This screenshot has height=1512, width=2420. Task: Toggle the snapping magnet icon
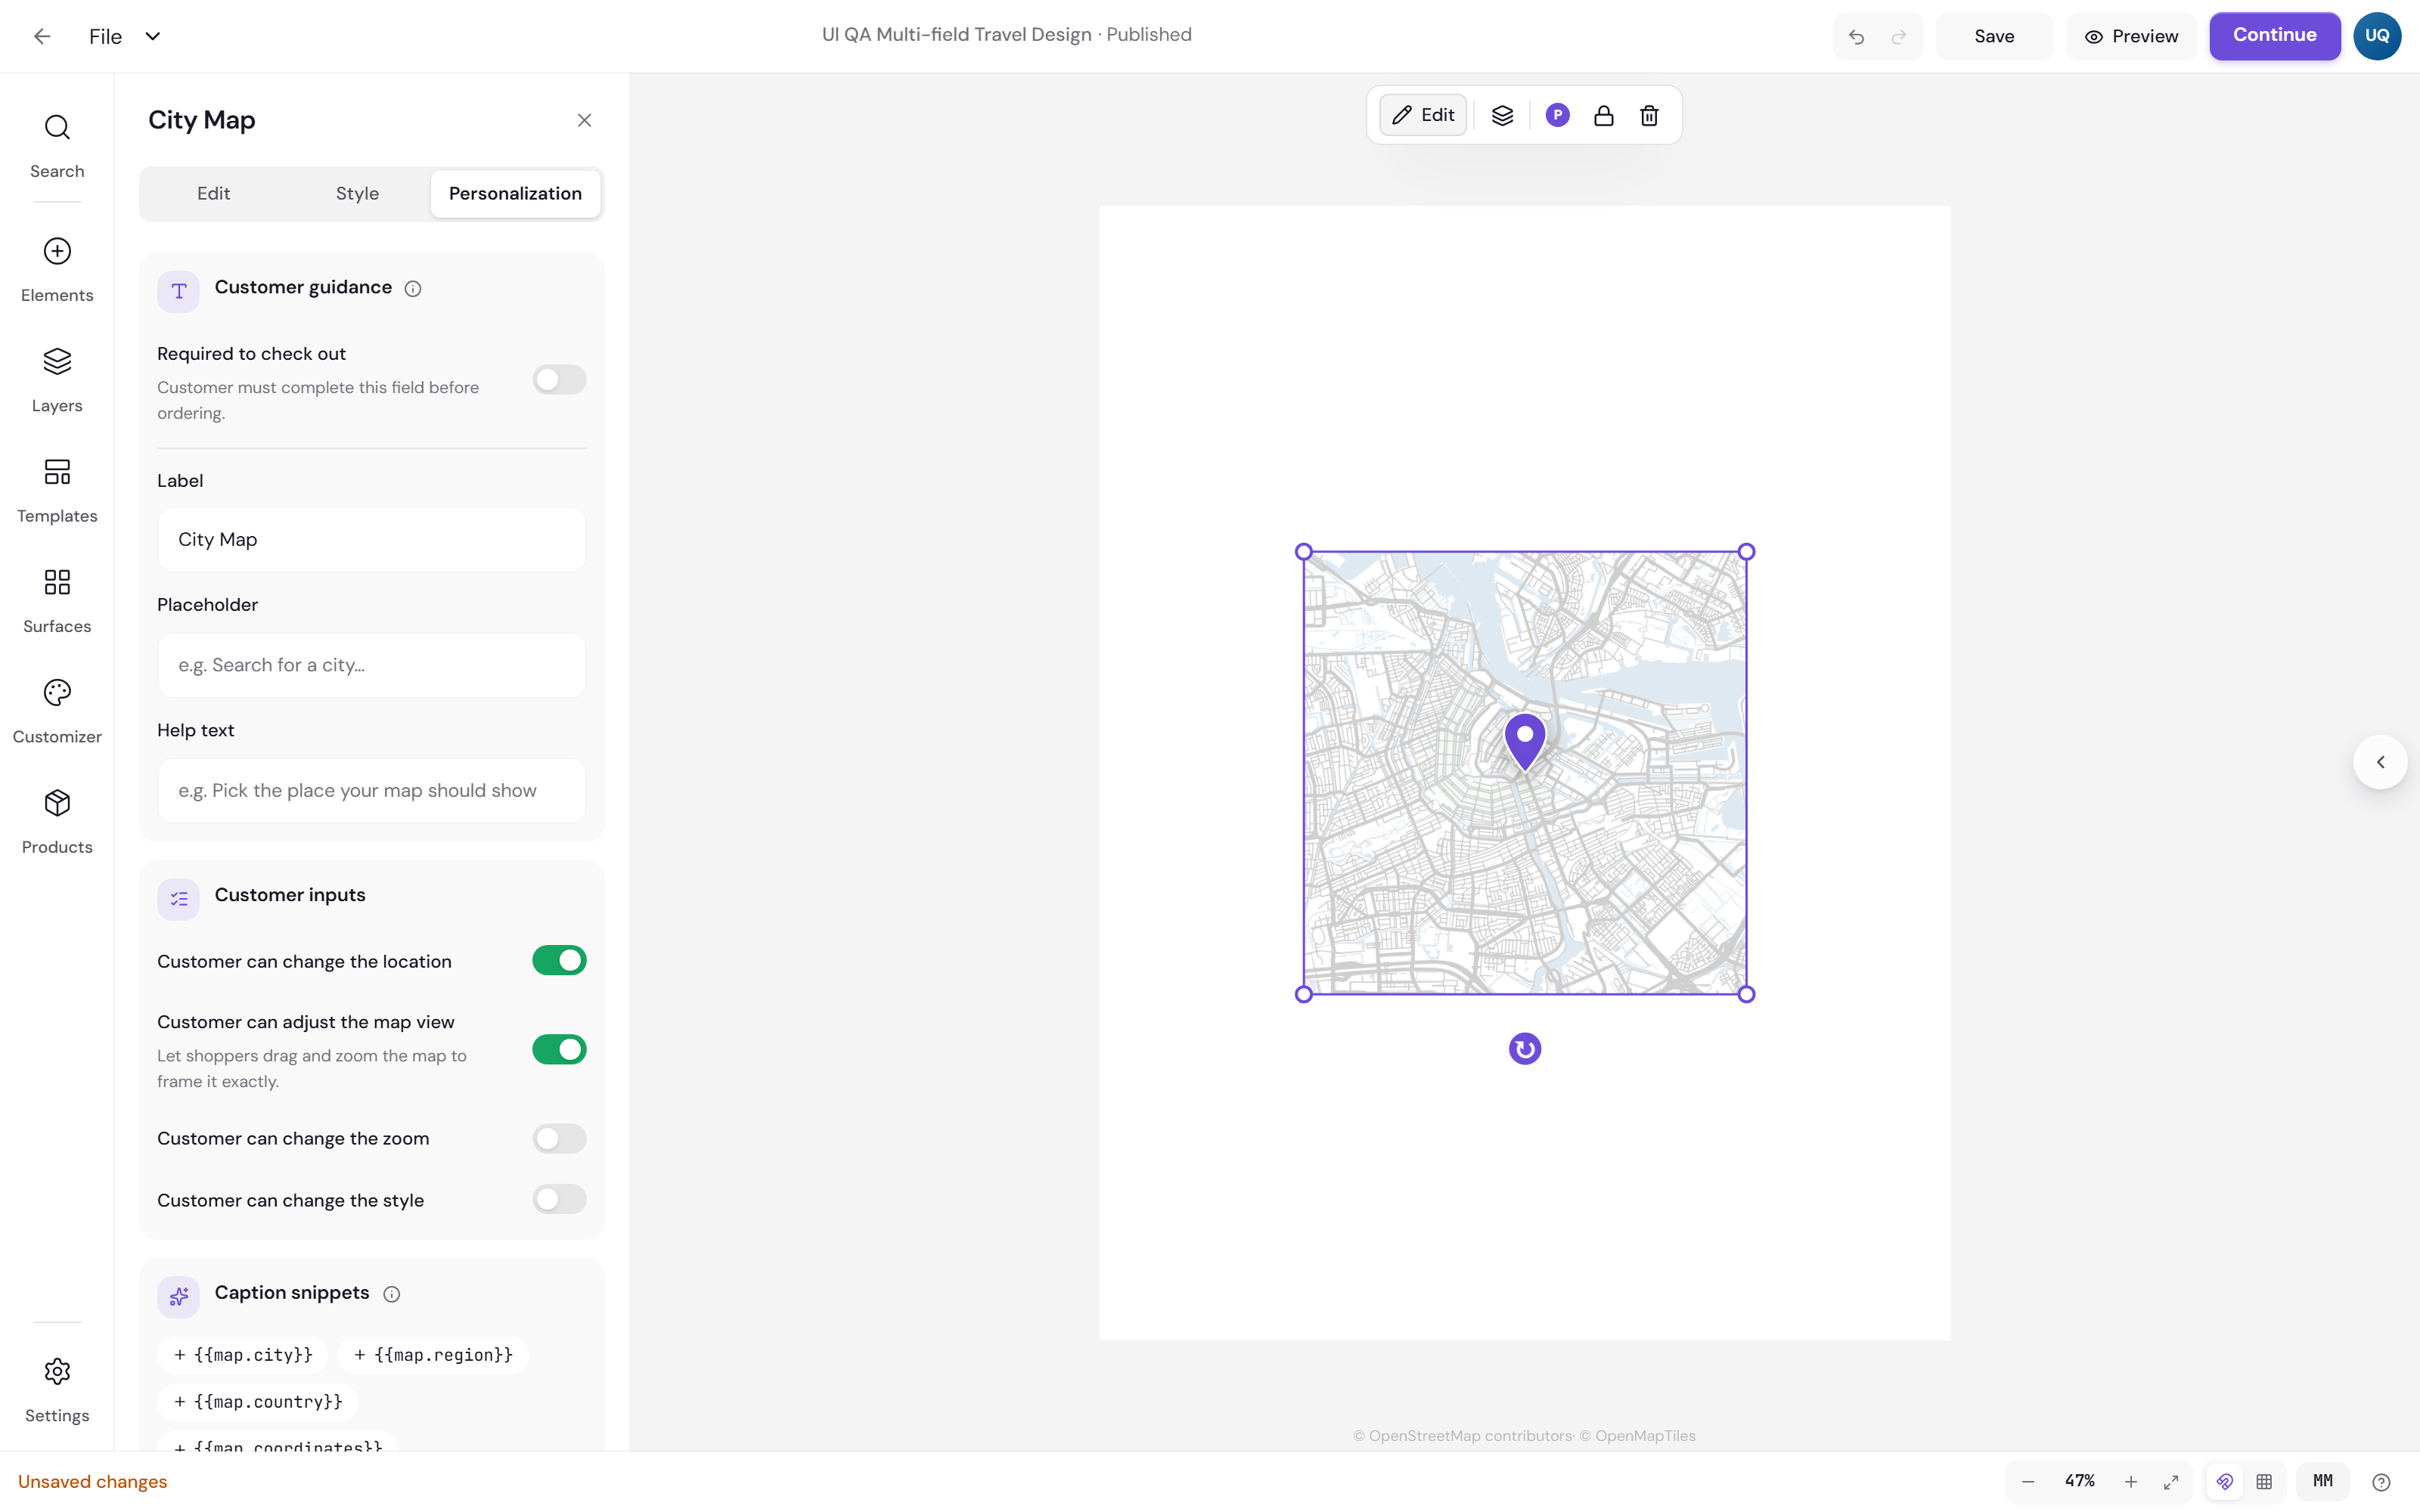point(2224,1481)
